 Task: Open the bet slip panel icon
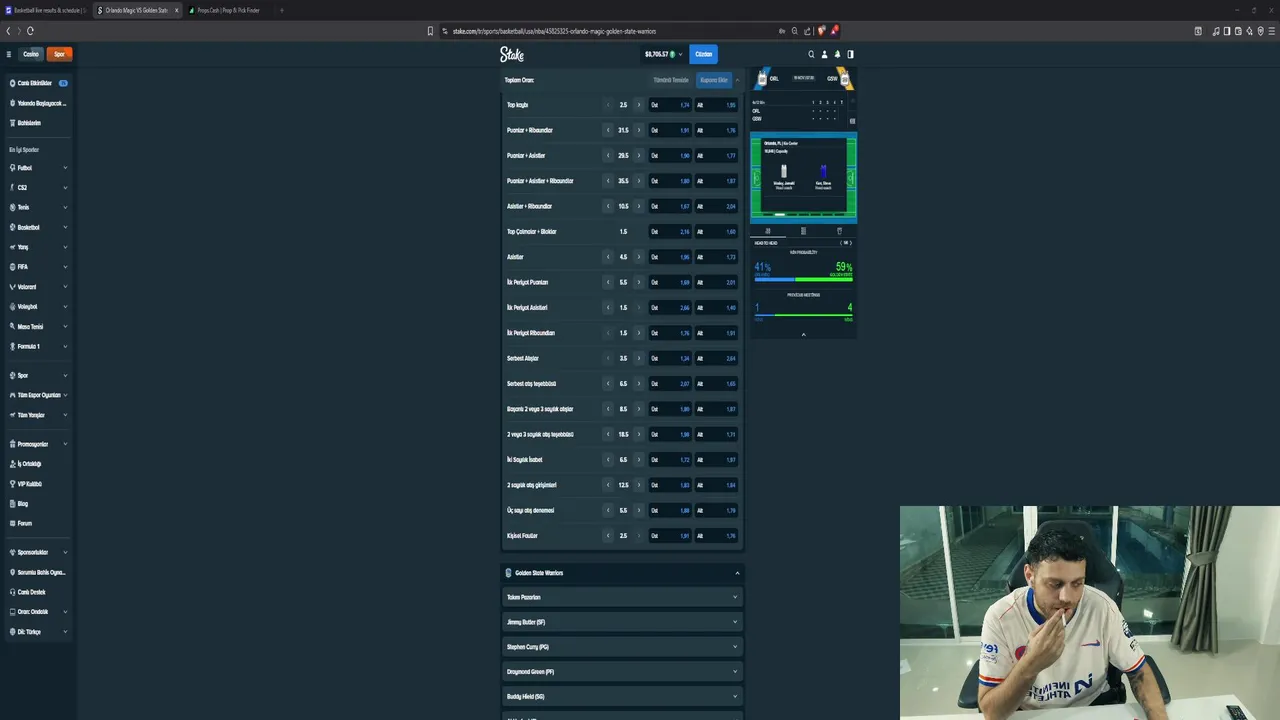point(850,54)
